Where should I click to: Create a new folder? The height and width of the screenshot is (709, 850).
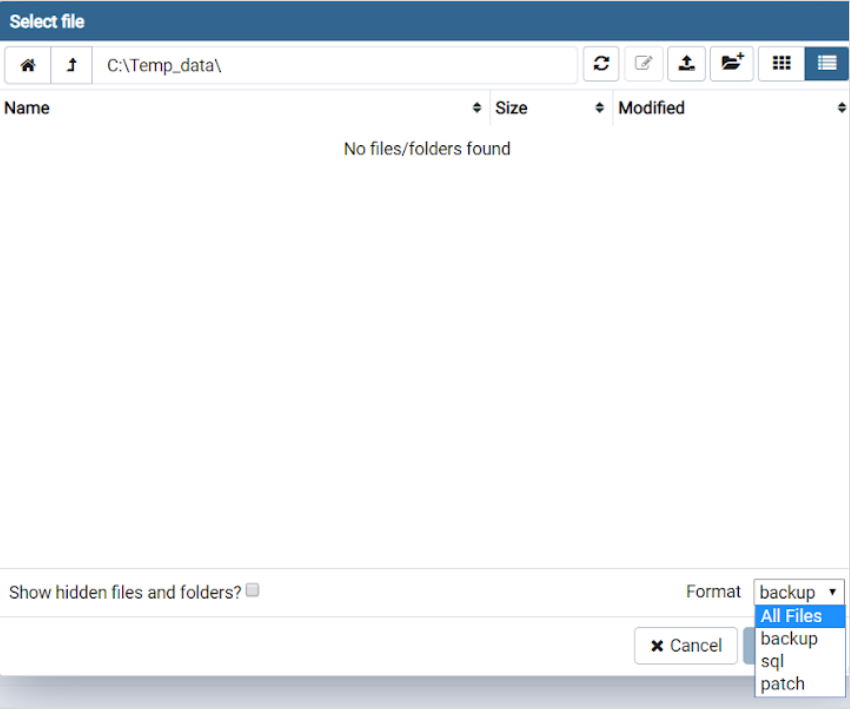[732, 64]
